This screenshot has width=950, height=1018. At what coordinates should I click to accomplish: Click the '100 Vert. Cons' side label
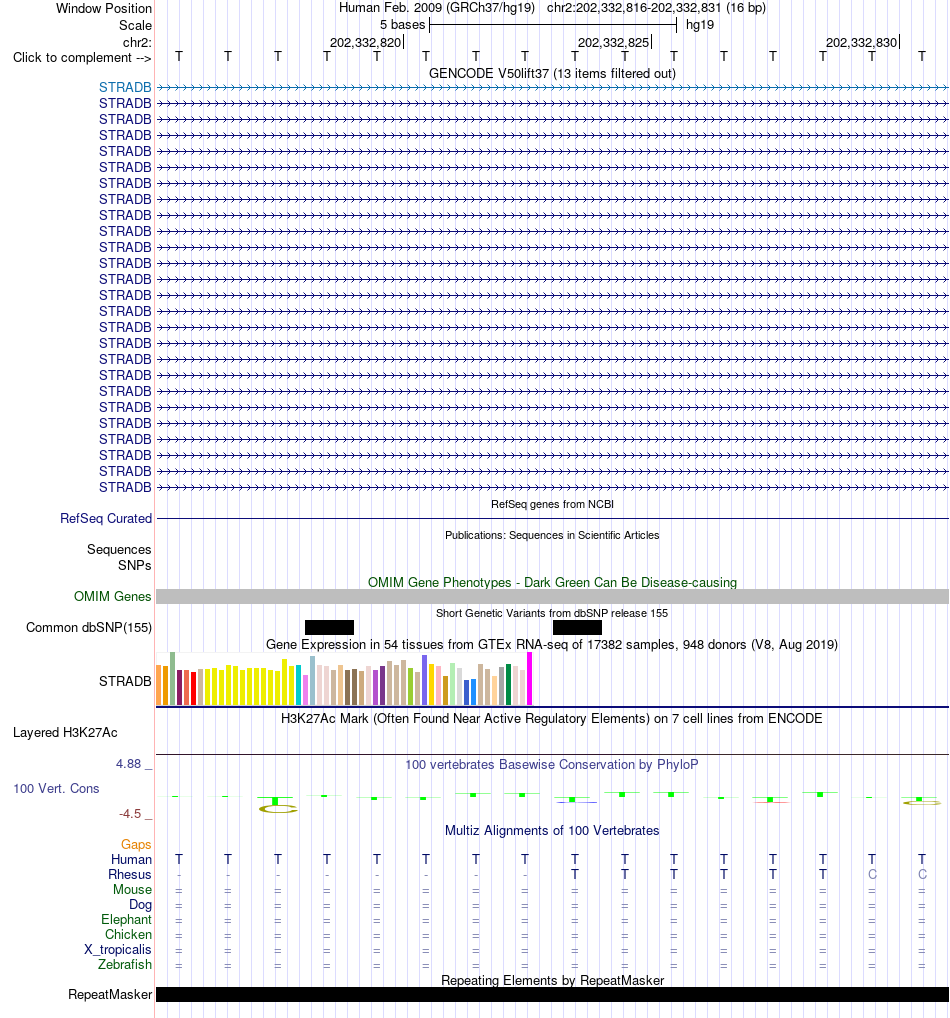[56, 788]
